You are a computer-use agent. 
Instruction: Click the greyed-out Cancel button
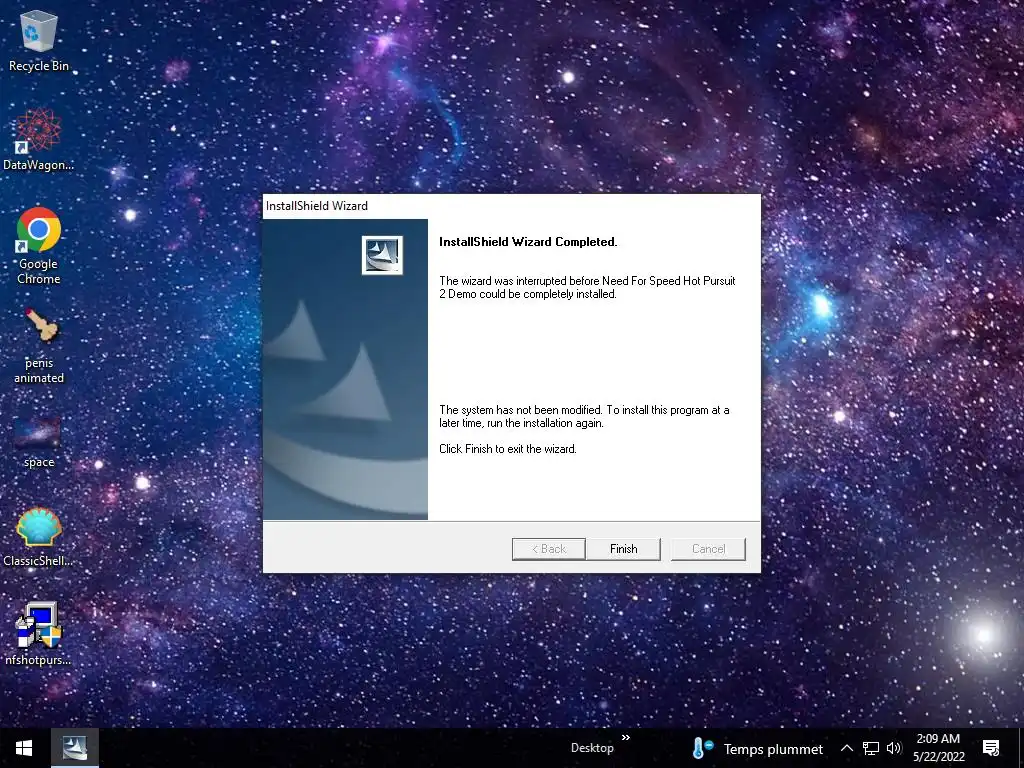708,549
